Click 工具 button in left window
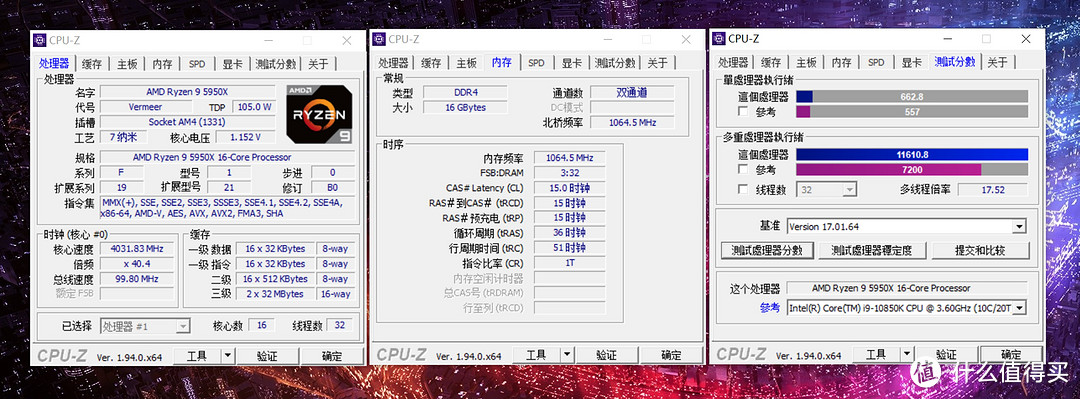The height and width of the screenshot is (399, 1080). [197, 356]
